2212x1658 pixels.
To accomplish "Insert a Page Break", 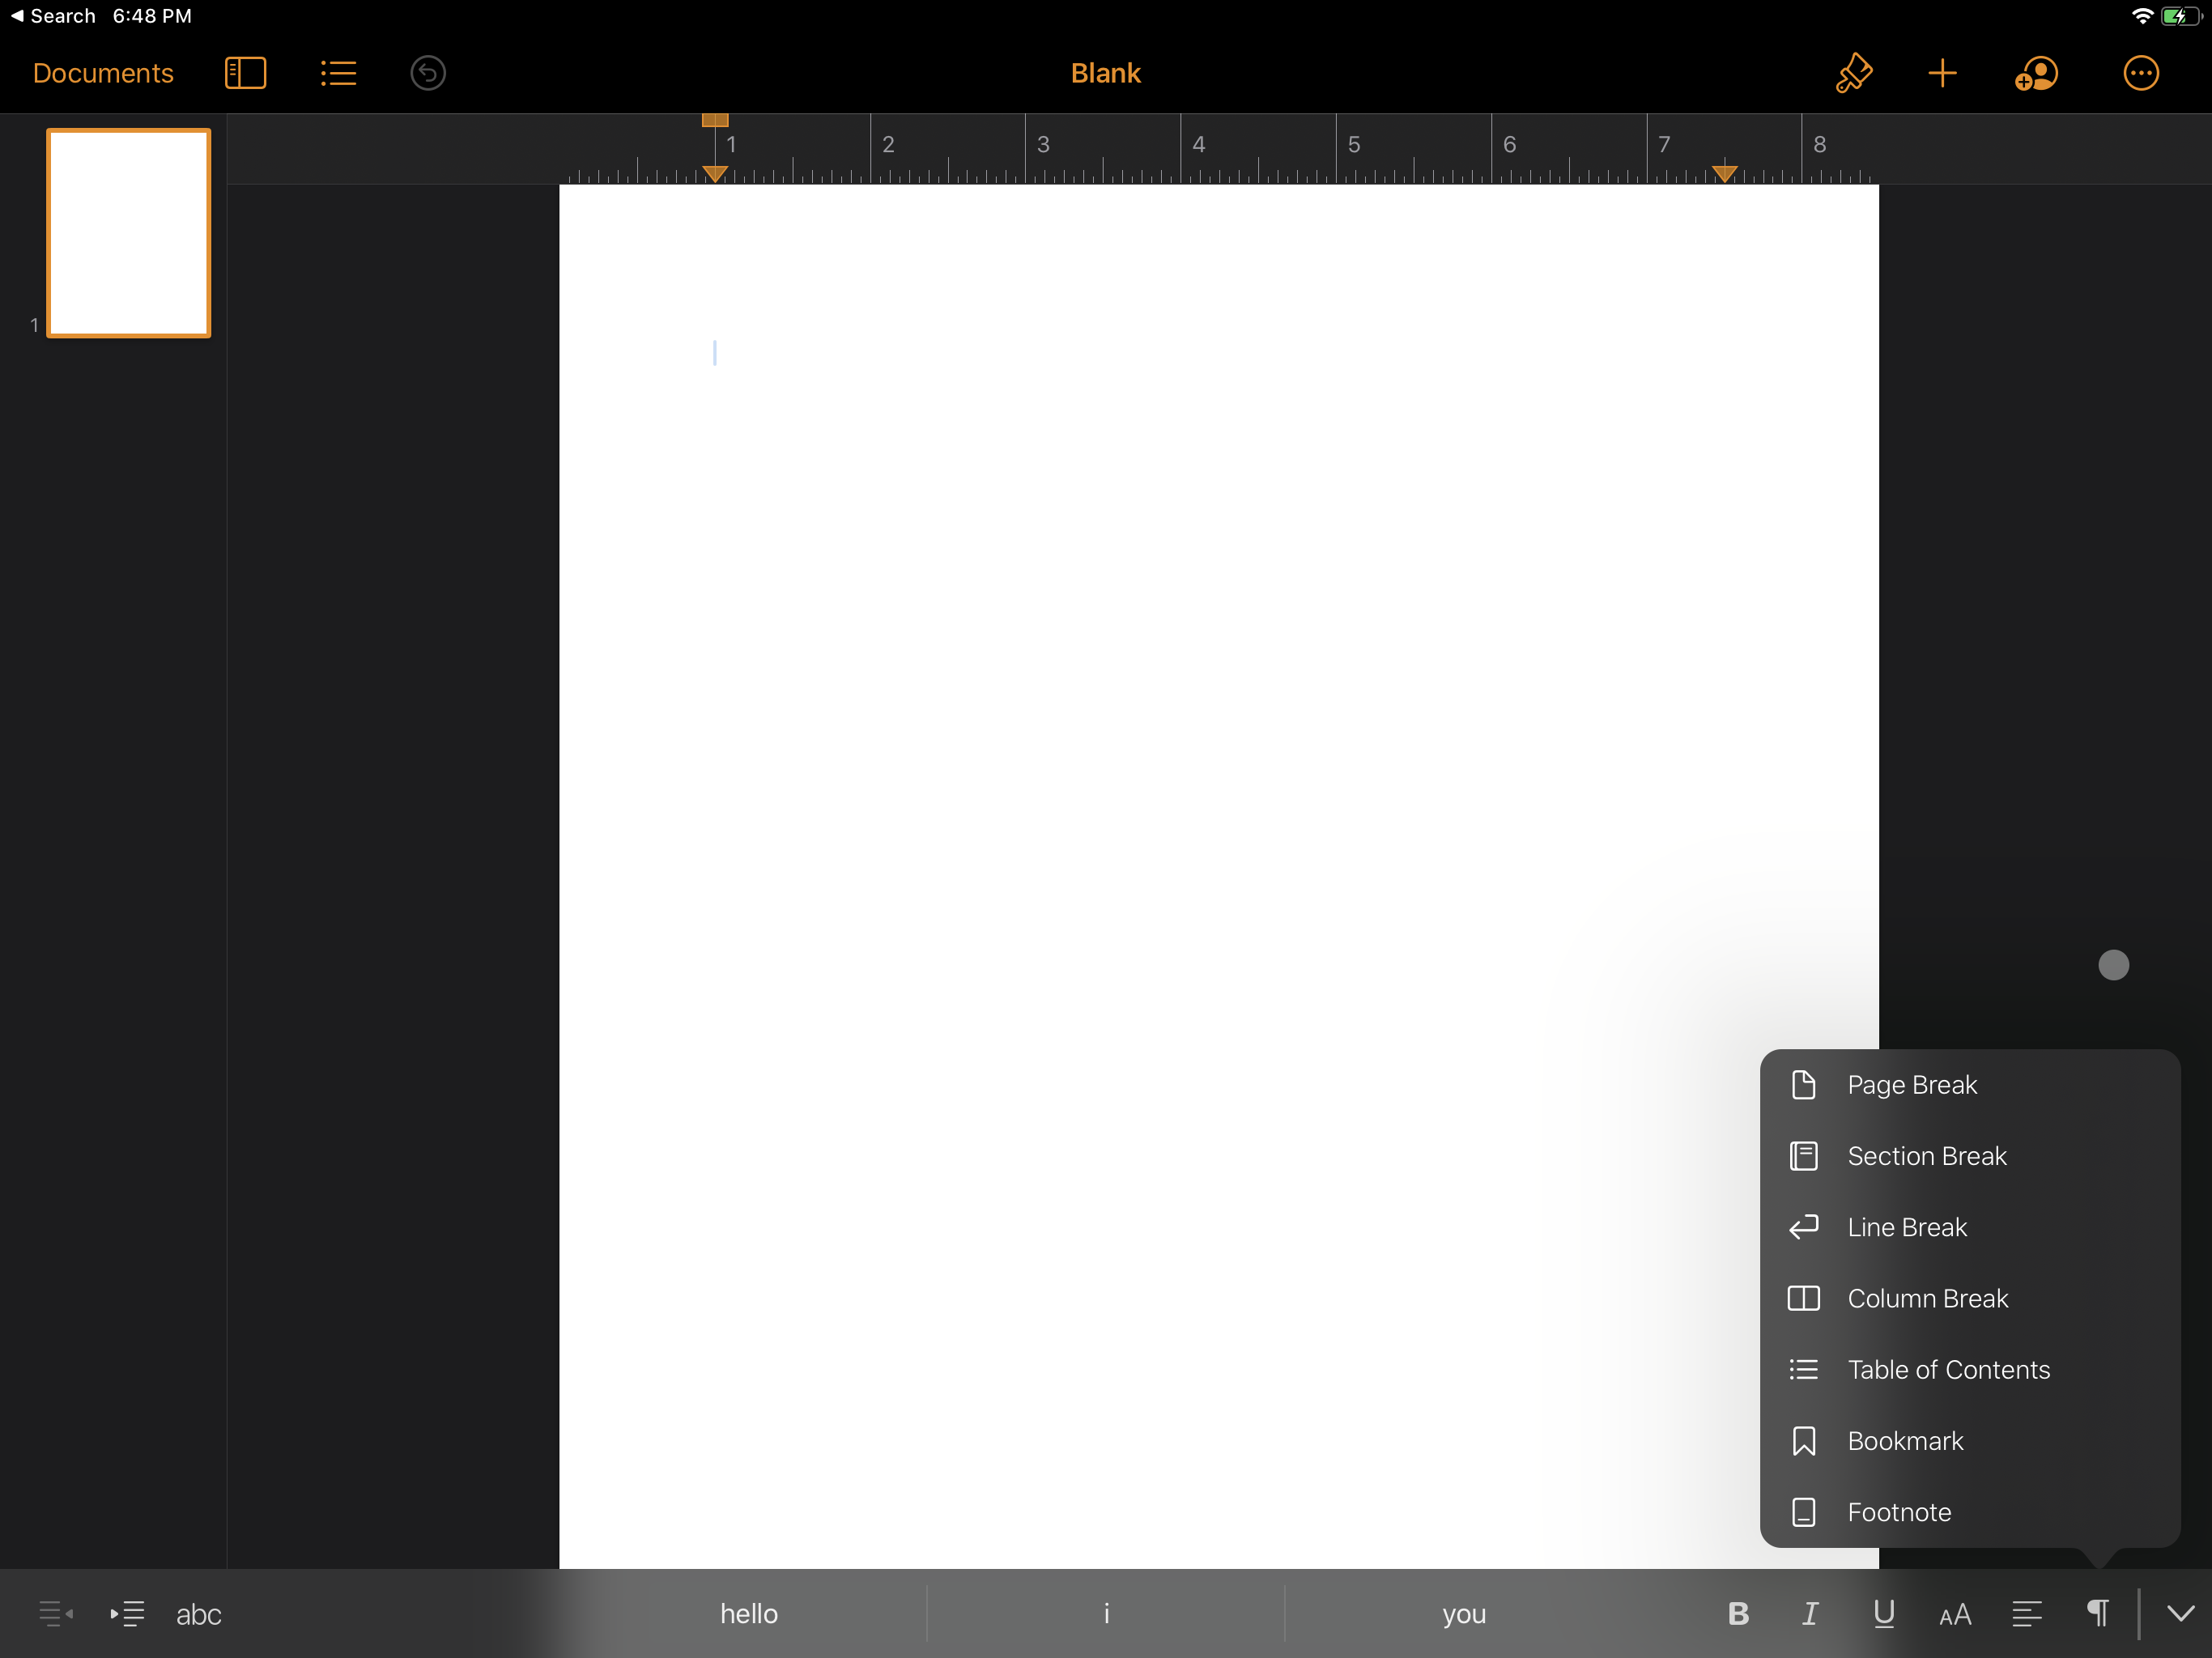I will pos(1911,1085).
